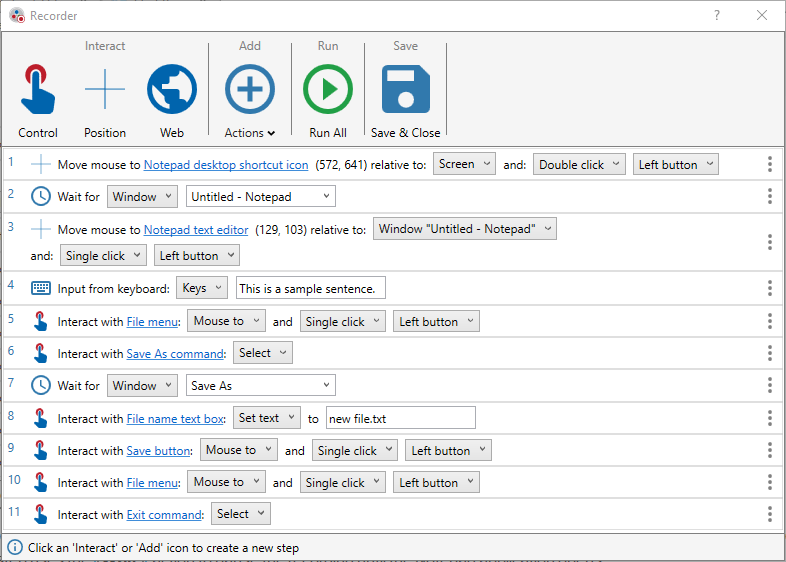Open the Screen relative-to dropdown
This screenshot has width=786, height=562.
464,164
